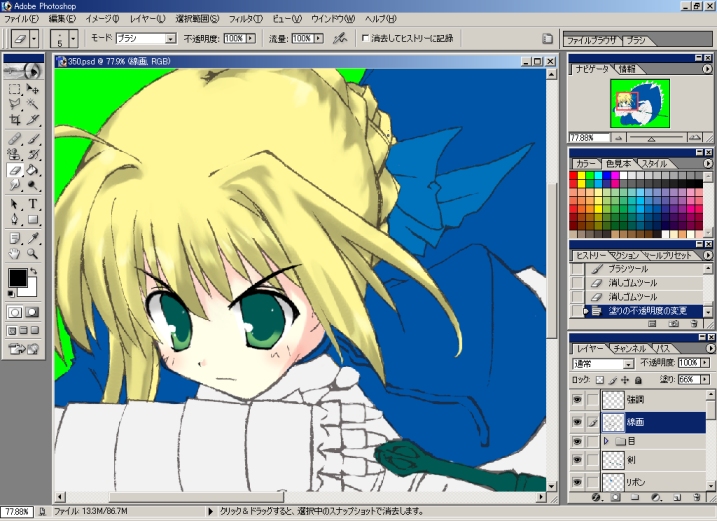Select the Eraser tool in toolbox
717x521 pixels.
15,170
